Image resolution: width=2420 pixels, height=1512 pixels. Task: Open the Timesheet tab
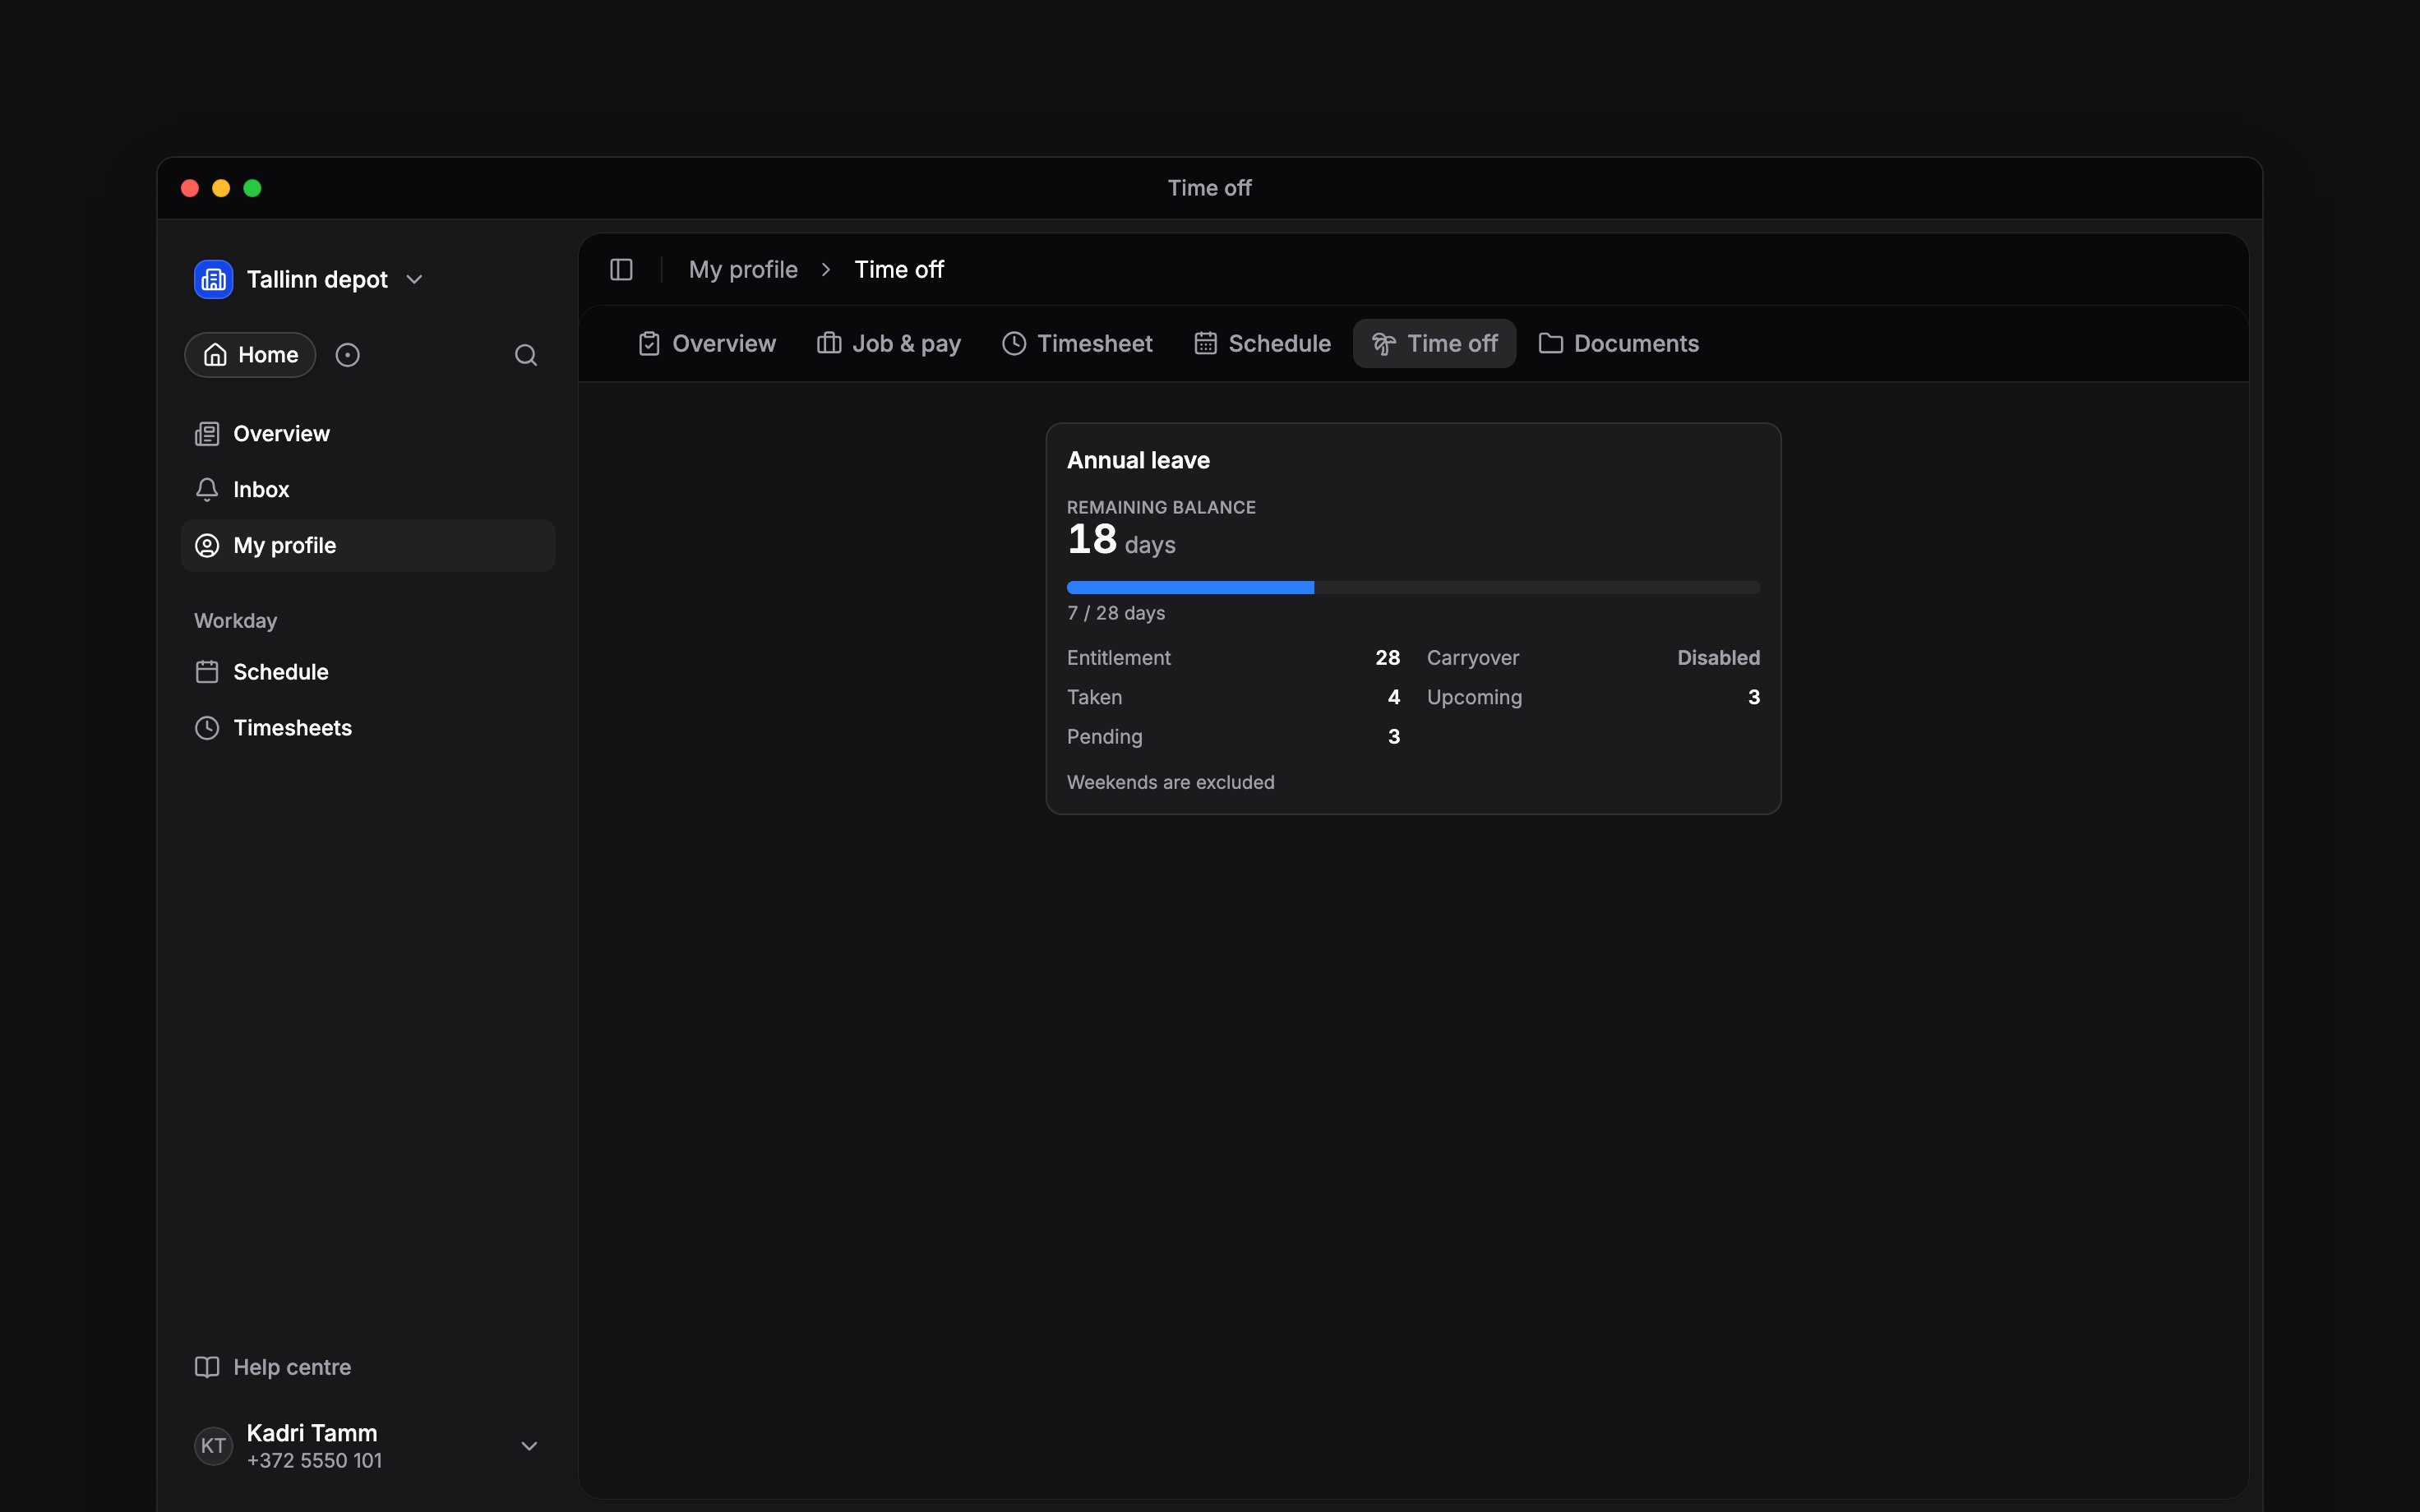[1077, 344]
